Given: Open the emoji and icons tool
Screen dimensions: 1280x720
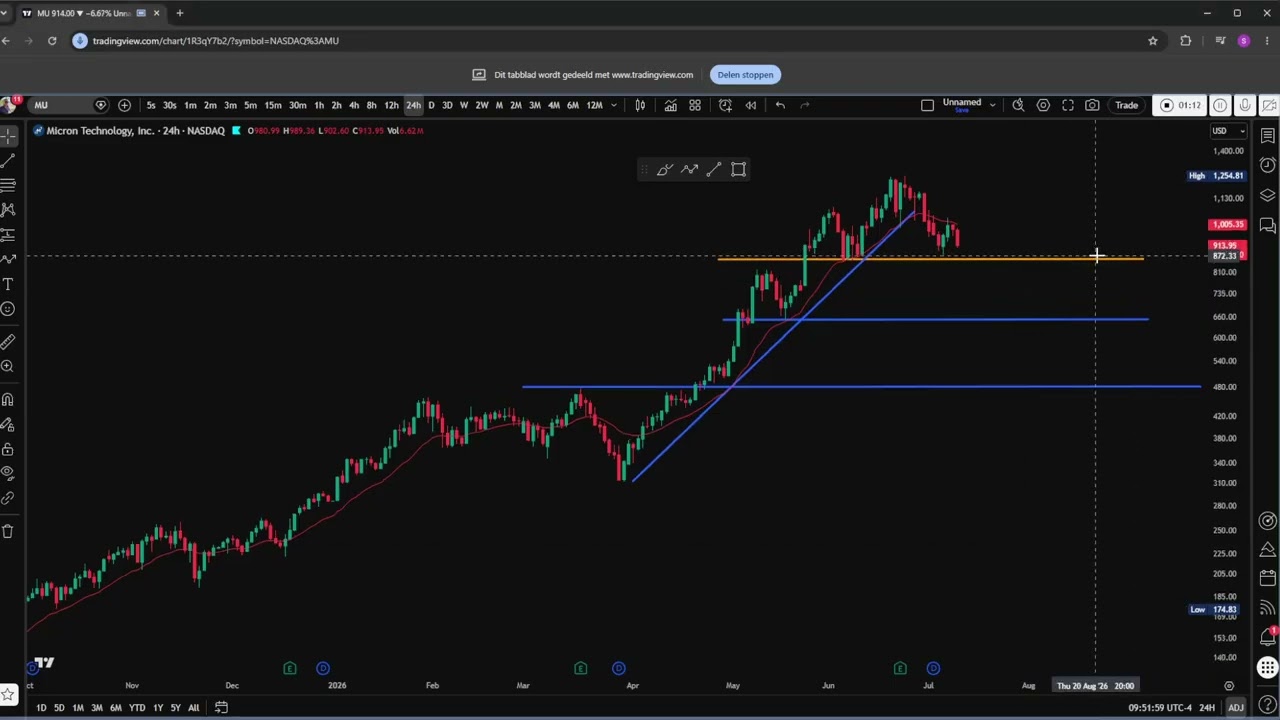Looking at the screenshot, I should (x=8, y=309).
